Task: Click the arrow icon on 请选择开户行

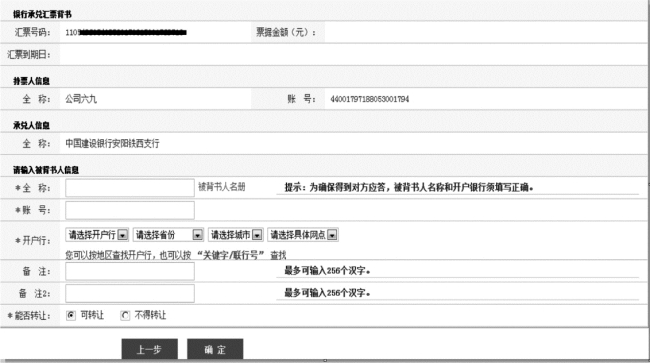Action: coord(123,235)
